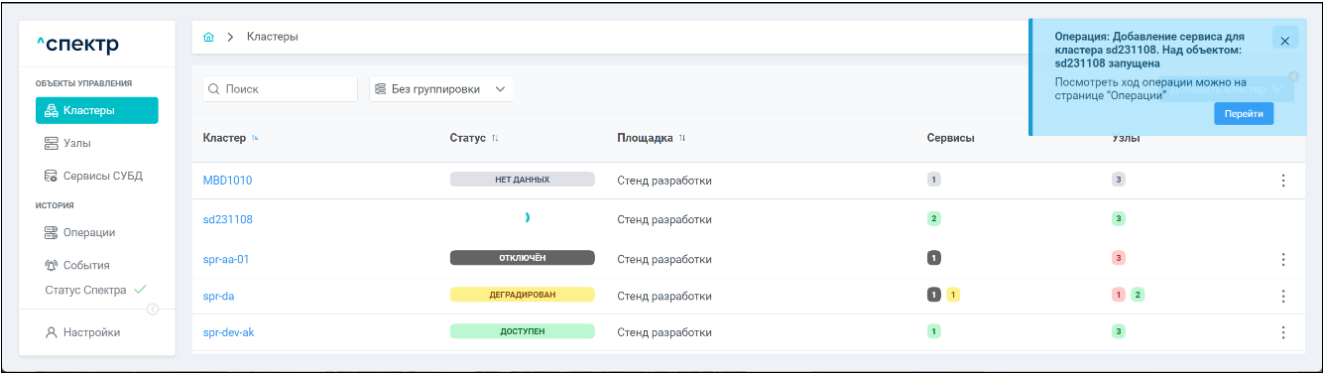The width and height of the screenshot is (1324, 374).
Task: Click the Поиск search field
Action: [280, 89]
